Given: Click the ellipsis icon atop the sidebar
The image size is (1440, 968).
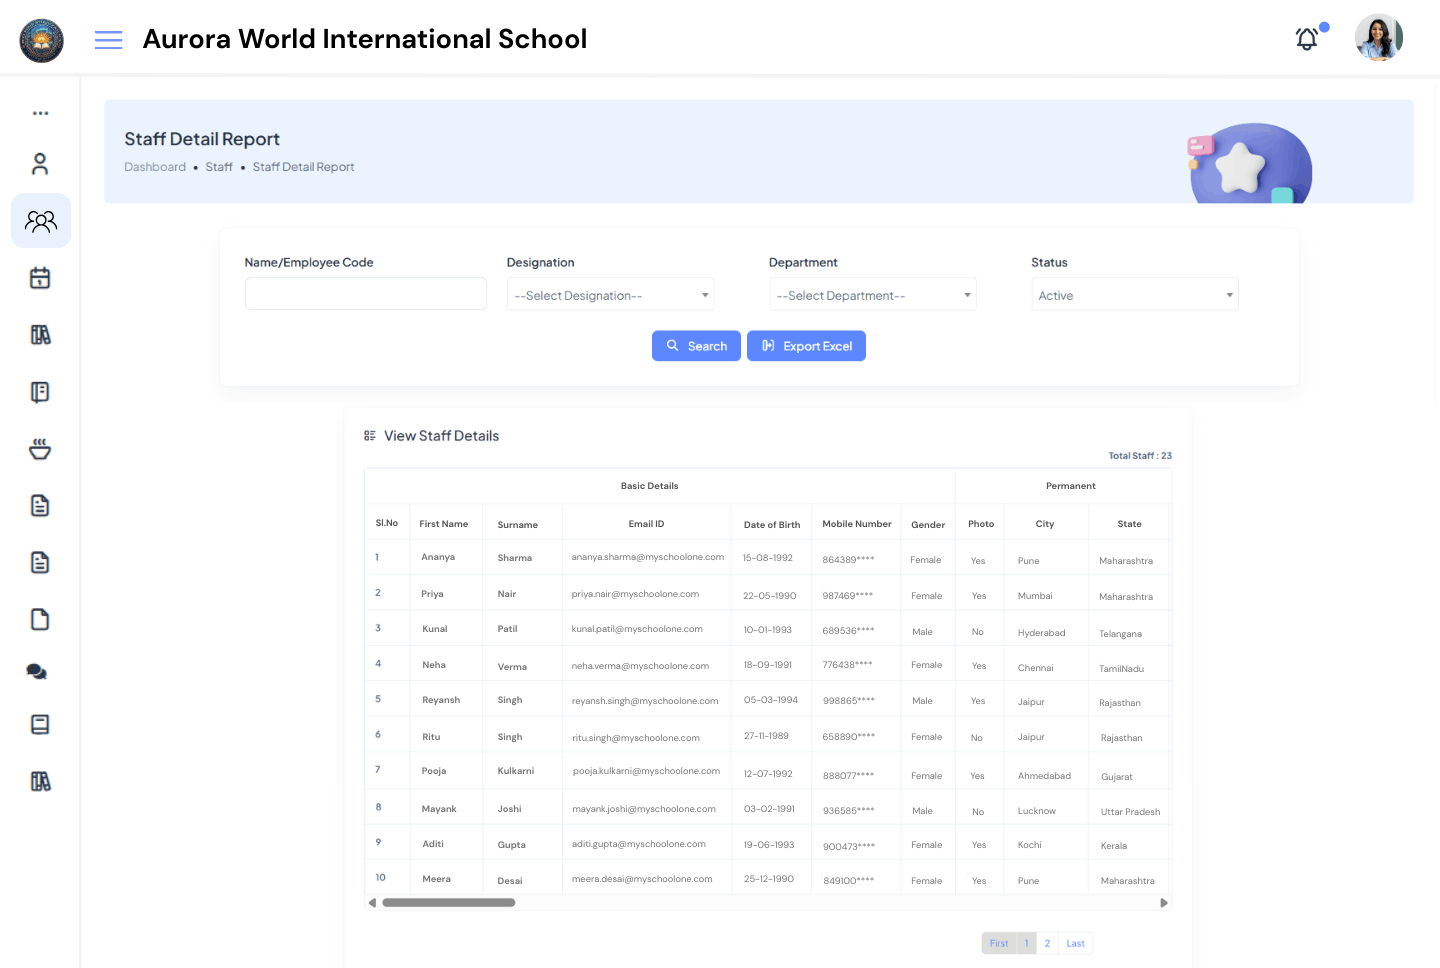Looking at the screenshot, I should coord(40,113).
